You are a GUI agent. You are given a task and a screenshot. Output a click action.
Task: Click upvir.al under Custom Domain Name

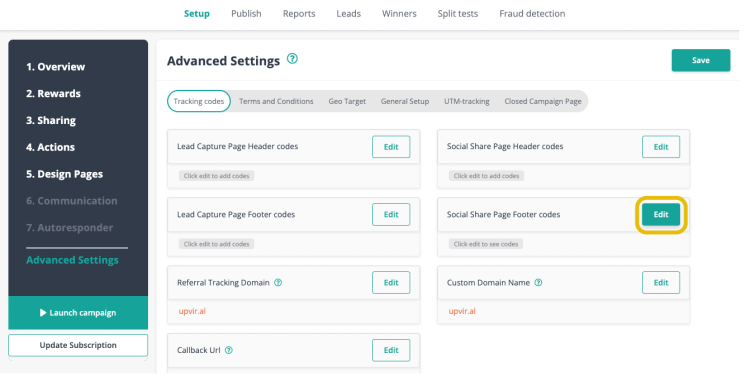click(462, 311)
